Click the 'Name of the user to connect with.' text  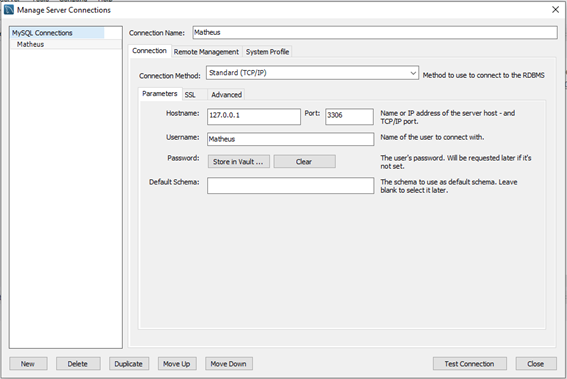tap(432, 137)
